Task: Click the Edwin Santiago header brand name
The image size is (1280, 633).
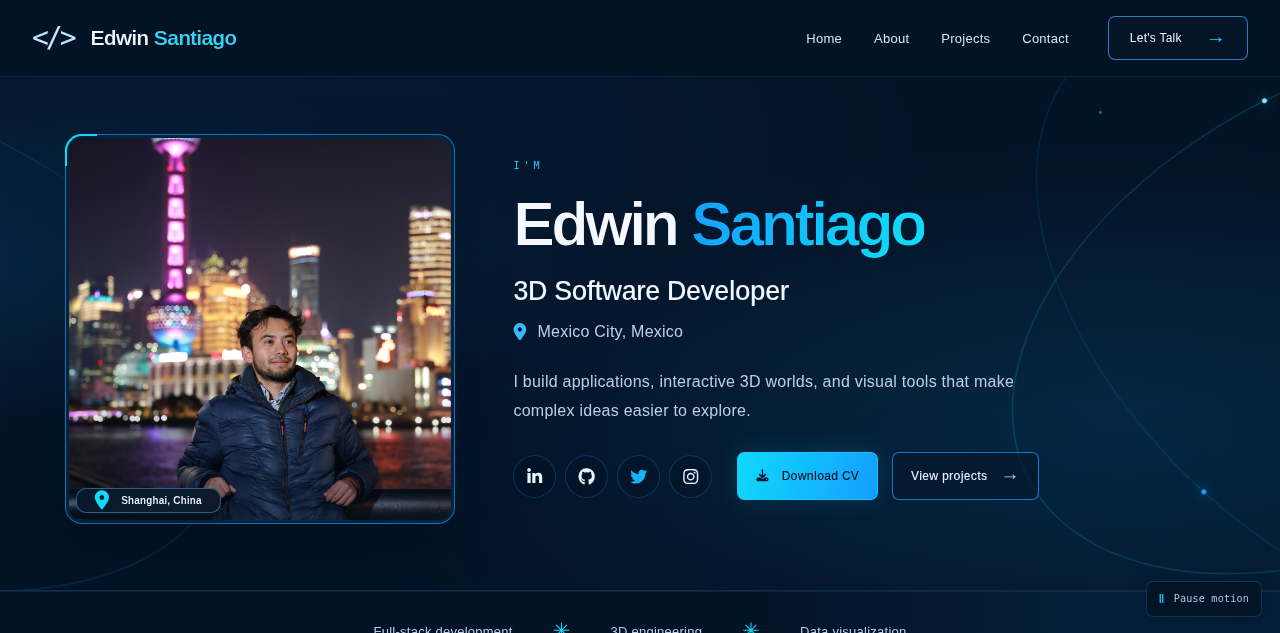Action: [163, 38]
